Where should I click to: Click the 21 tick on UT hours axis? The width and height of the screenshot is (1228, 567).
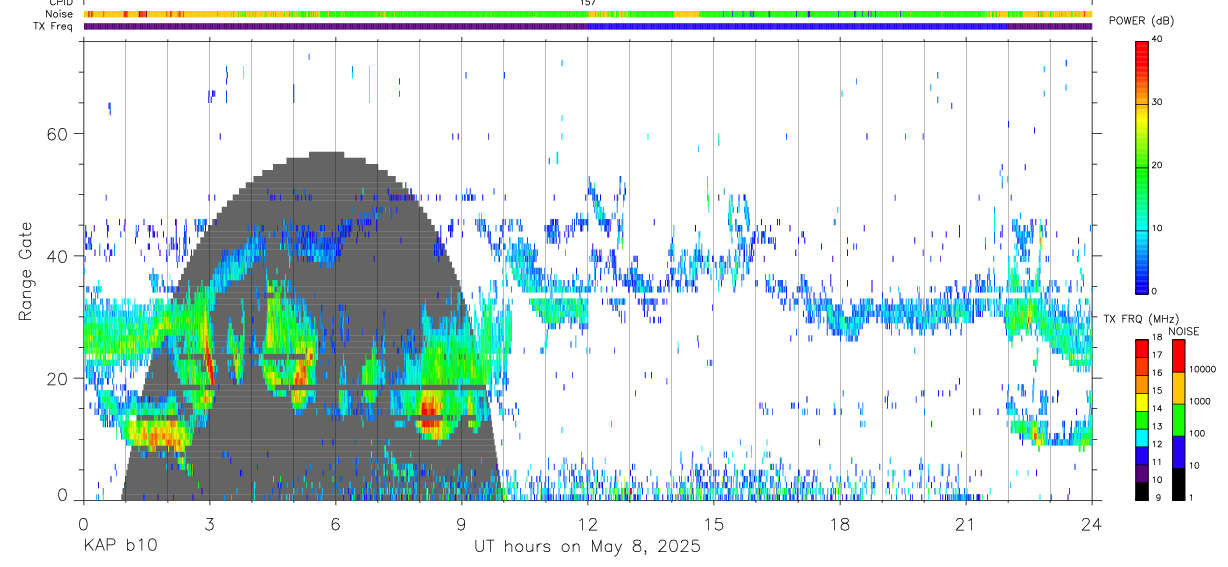(965, 523)
